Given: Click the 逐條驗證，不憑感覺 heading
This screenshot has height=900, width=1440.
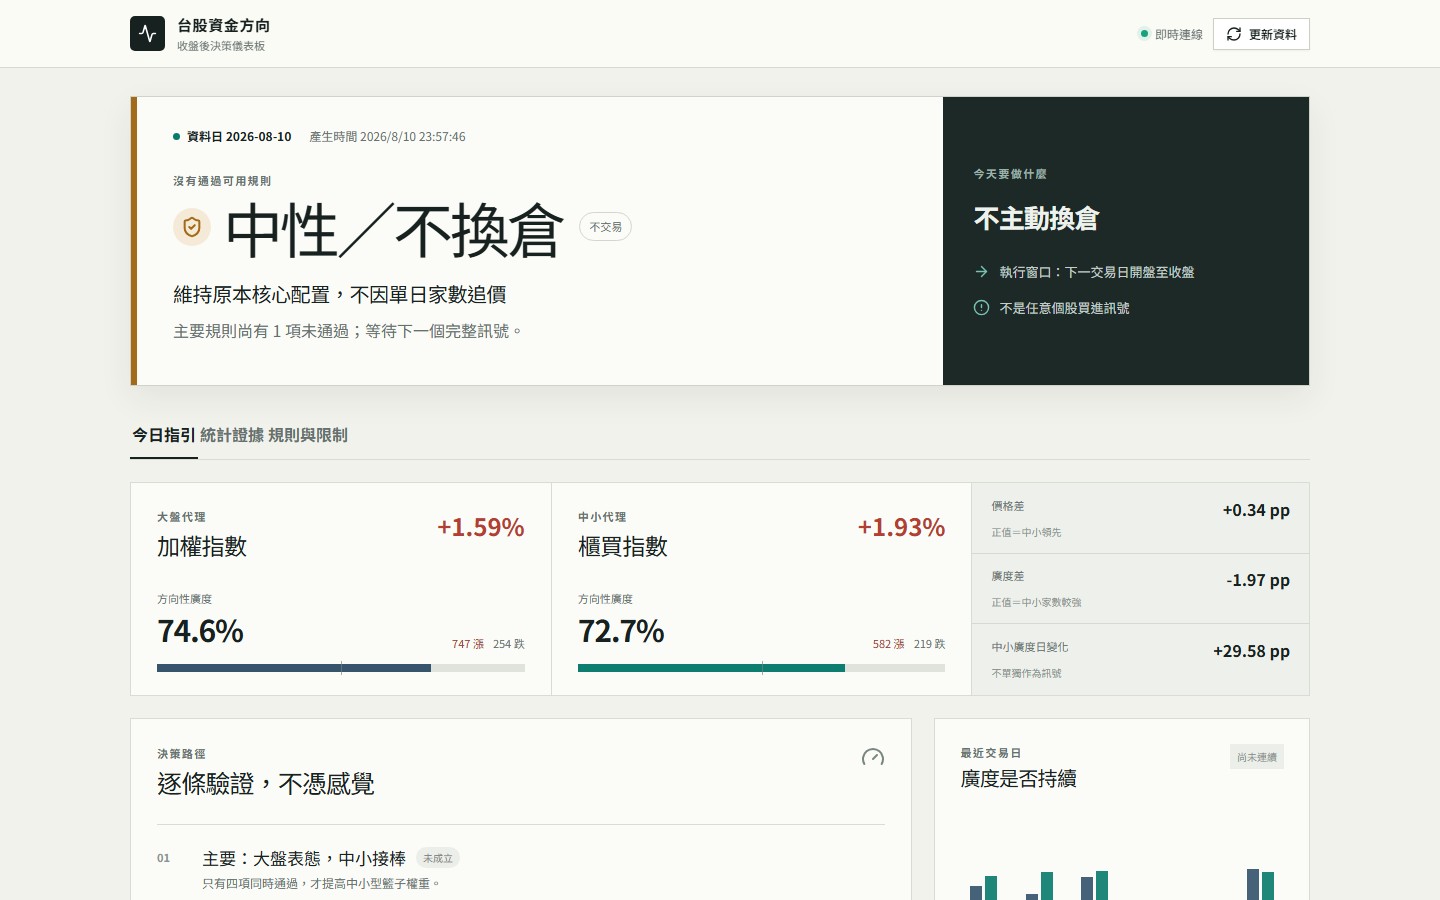Looking at the screenshot, I should tap(266, 784).
